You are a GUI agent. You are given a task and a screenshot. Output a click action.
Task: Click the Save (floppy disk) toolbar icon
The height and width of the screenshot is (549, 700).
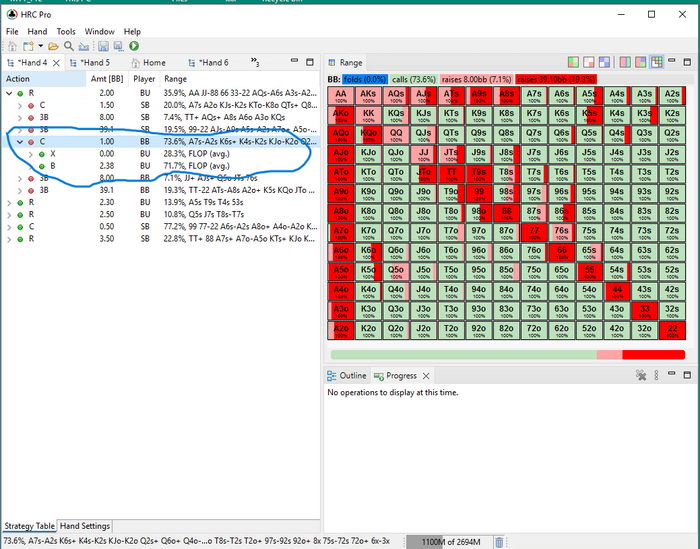[x=104, y=46]
